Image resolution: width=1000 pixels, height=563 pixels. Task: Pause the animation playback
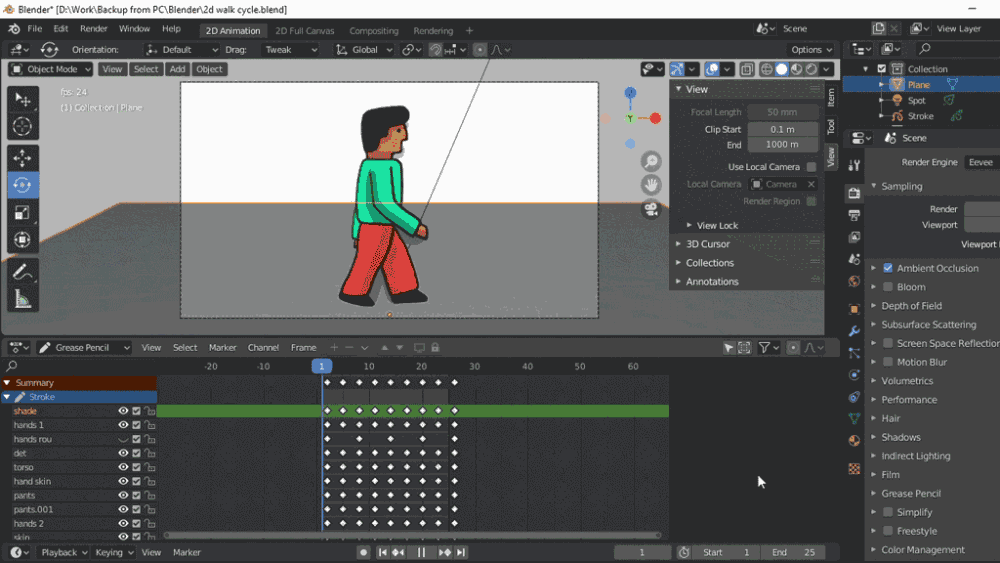[421, 552]
